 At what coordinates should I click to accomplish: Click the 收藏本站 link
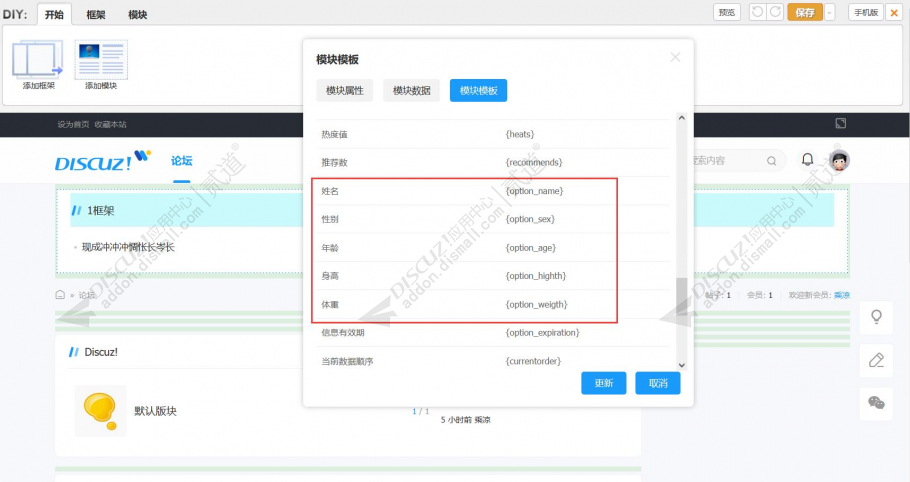point(110,124)
